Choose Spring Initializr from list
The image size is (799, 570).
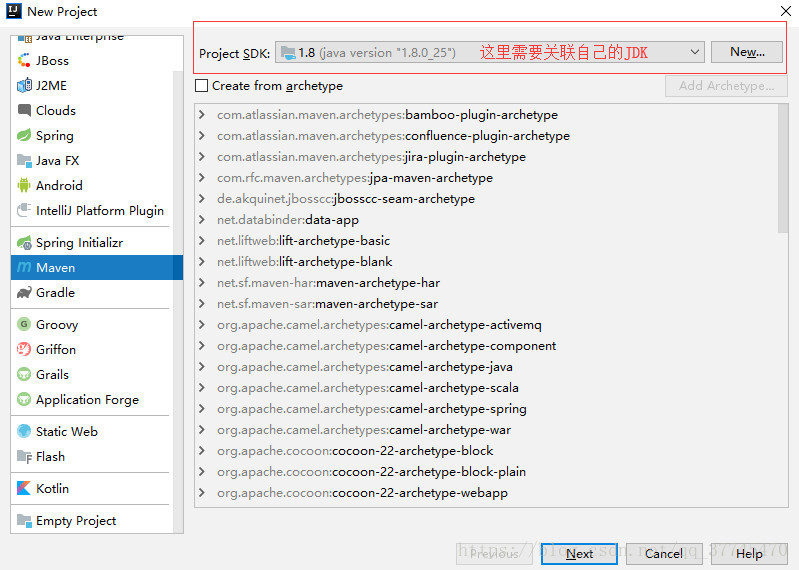[x=92, y=242]
